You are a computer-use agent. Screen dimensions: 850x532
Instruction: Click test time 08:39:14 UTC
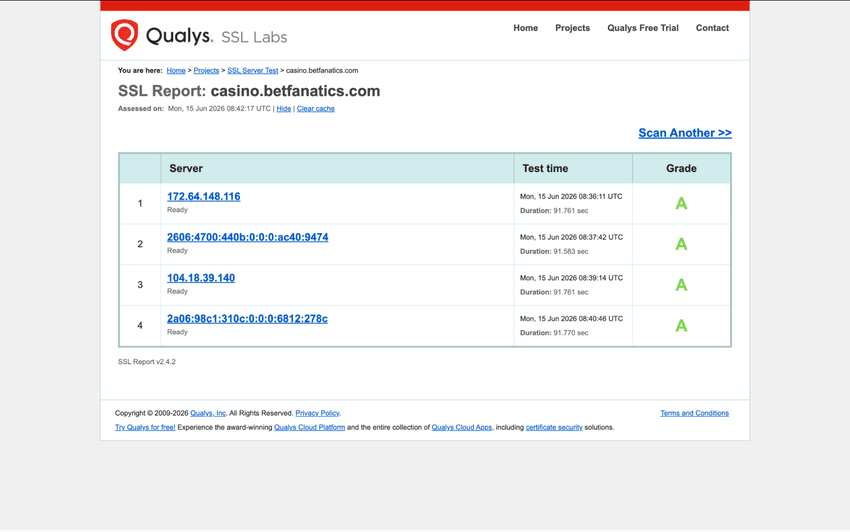[571, 278]
